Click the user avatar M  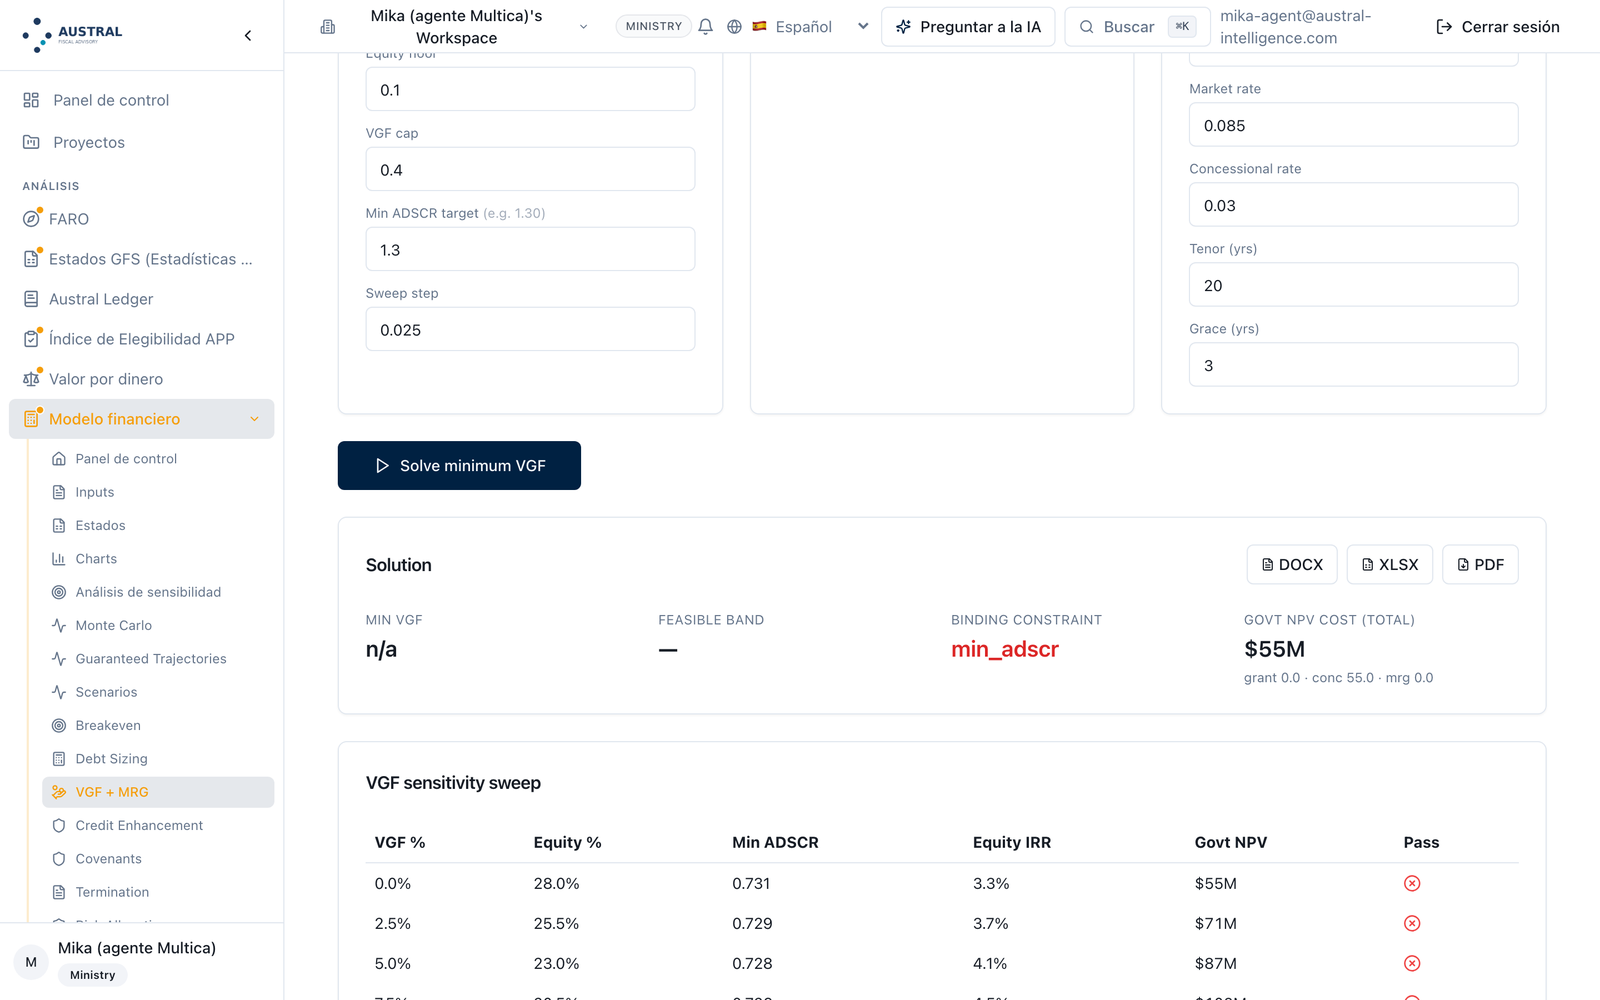click(x=31, y=962)
